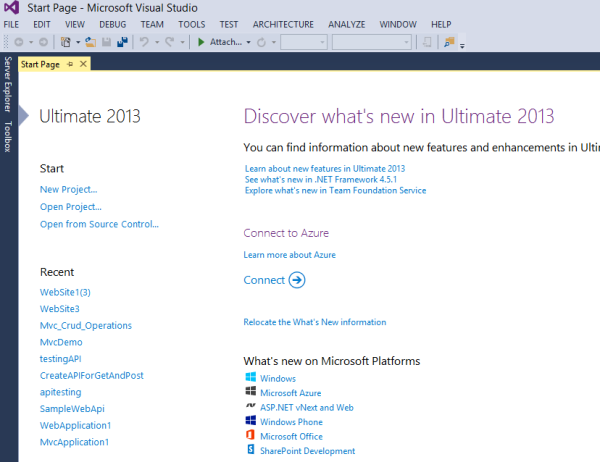Click Learn more about Azure link
The width and height of the screenshot is (600, 462).
tap(289, 255)
